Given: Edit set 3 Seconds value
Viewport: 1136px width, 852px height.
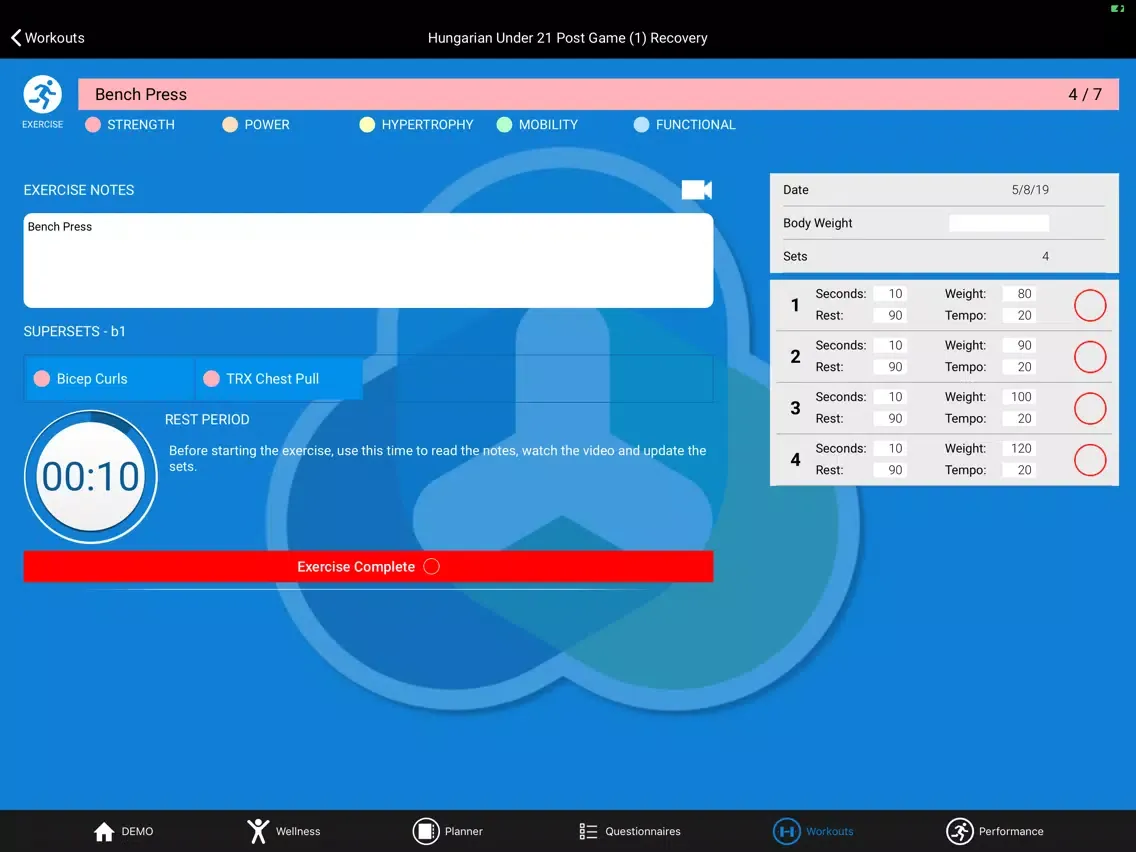Looking at the screenshot, I should click(890, 396).
